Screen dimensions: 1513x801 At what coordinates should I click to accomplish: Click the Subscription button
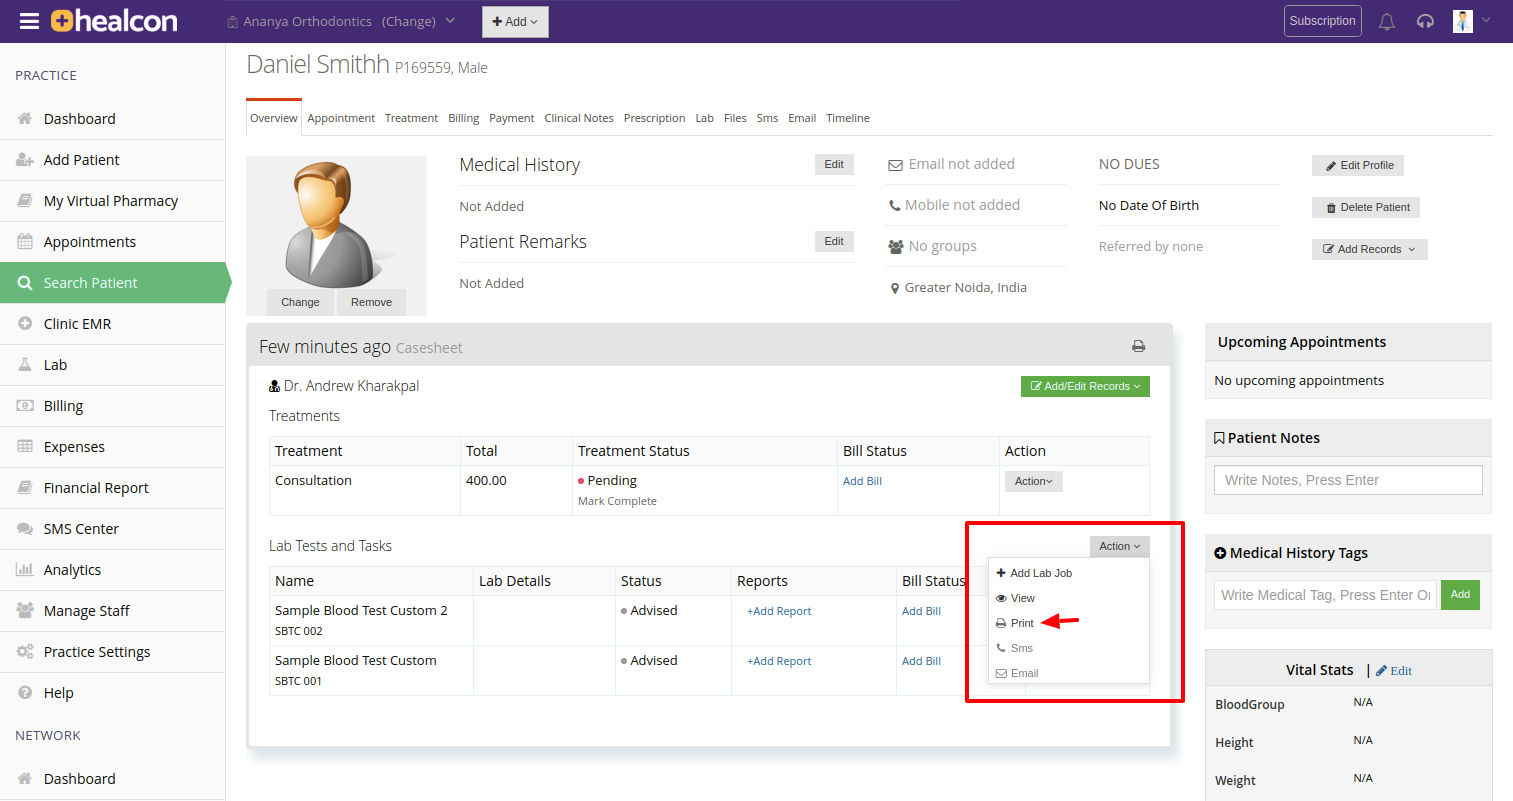(1322, 21)
